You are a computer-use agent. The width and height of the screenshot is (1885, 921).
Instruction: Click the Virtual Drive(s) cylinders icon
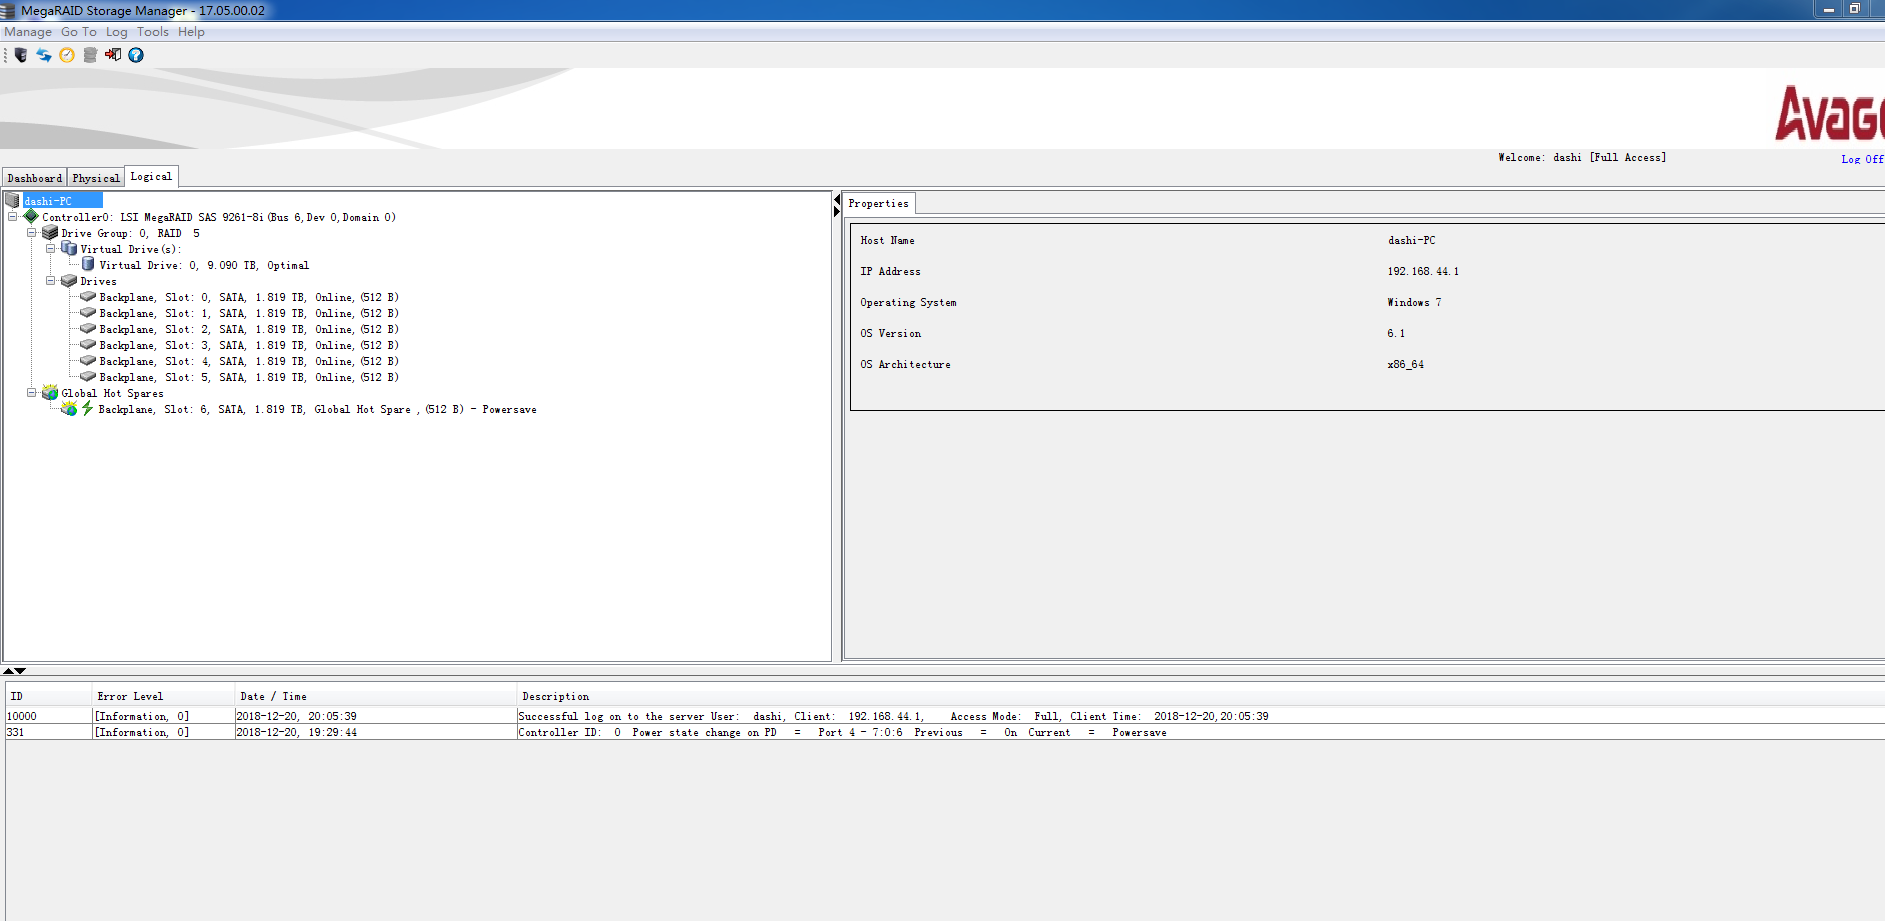click(x=69, y=248)
